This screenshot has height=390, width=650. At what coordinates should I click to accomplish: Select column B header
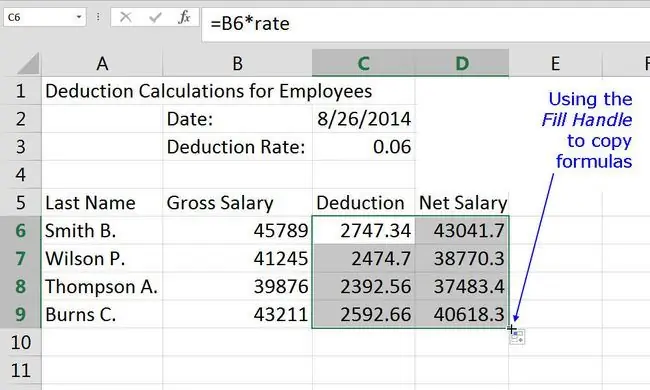238,63
